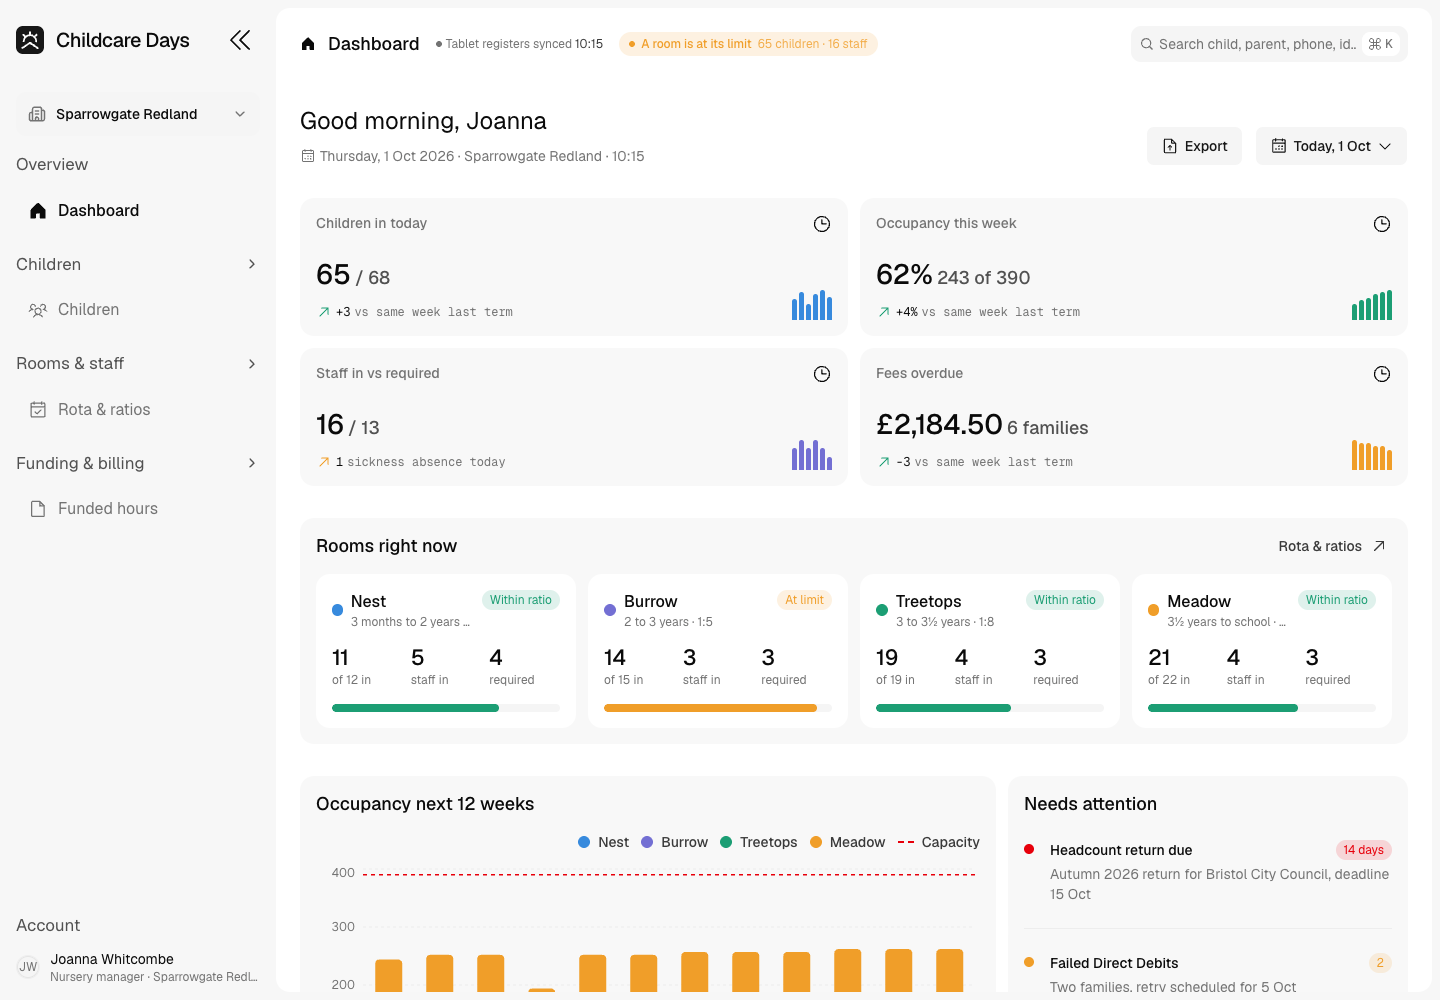Open the Burrow room card
The image size is (1440, 1000).
pyautogui.click(x=718, y=651)
